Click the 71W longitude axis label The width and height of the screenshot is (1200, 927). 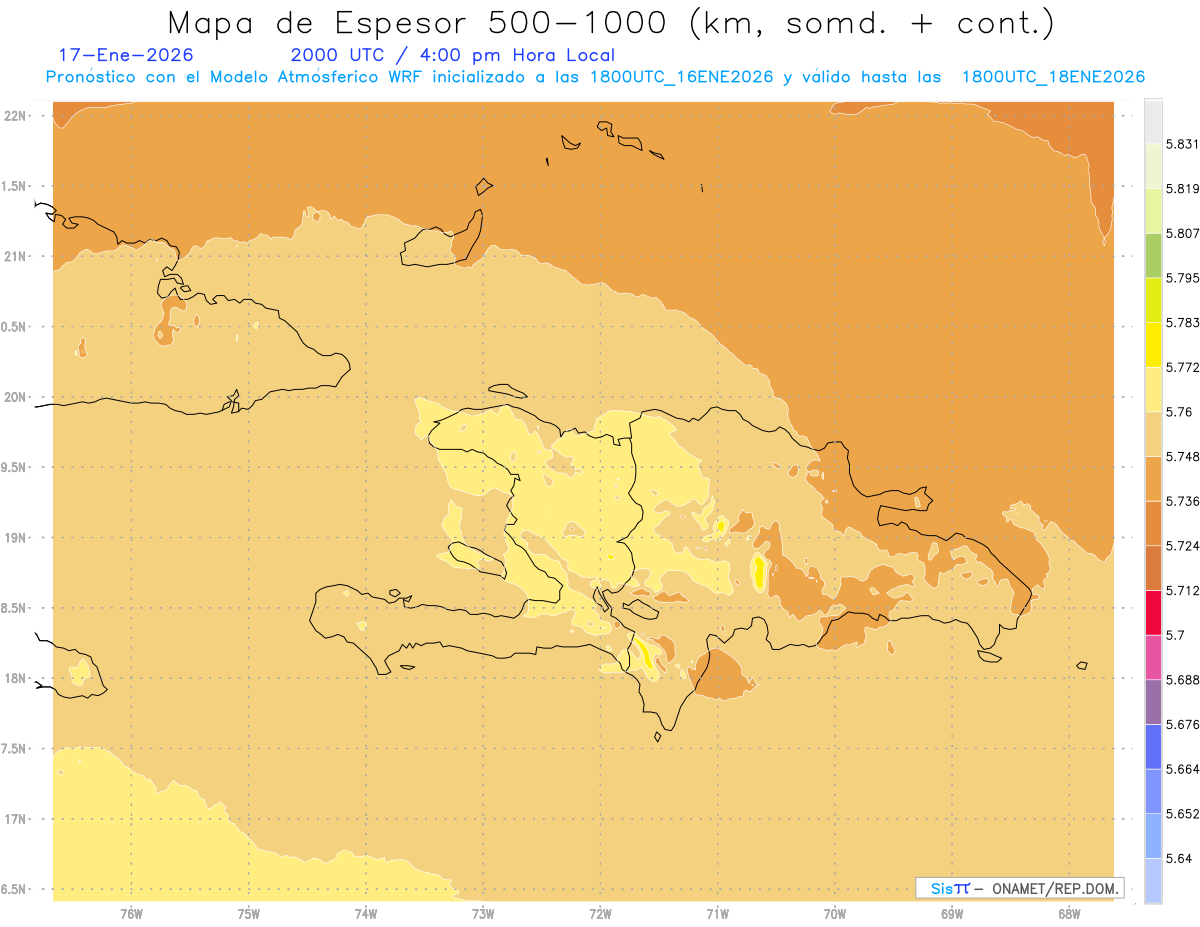(717, 913)
